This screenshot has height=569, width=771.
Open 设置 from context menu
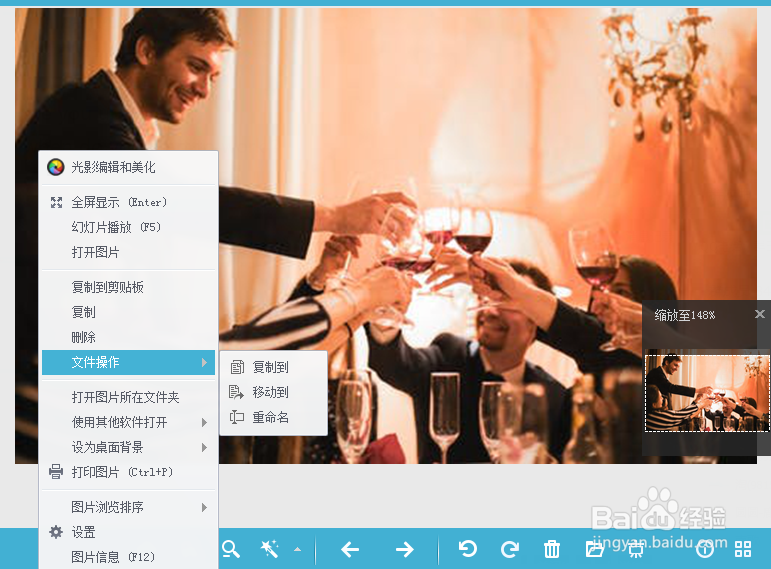[128, 532]
